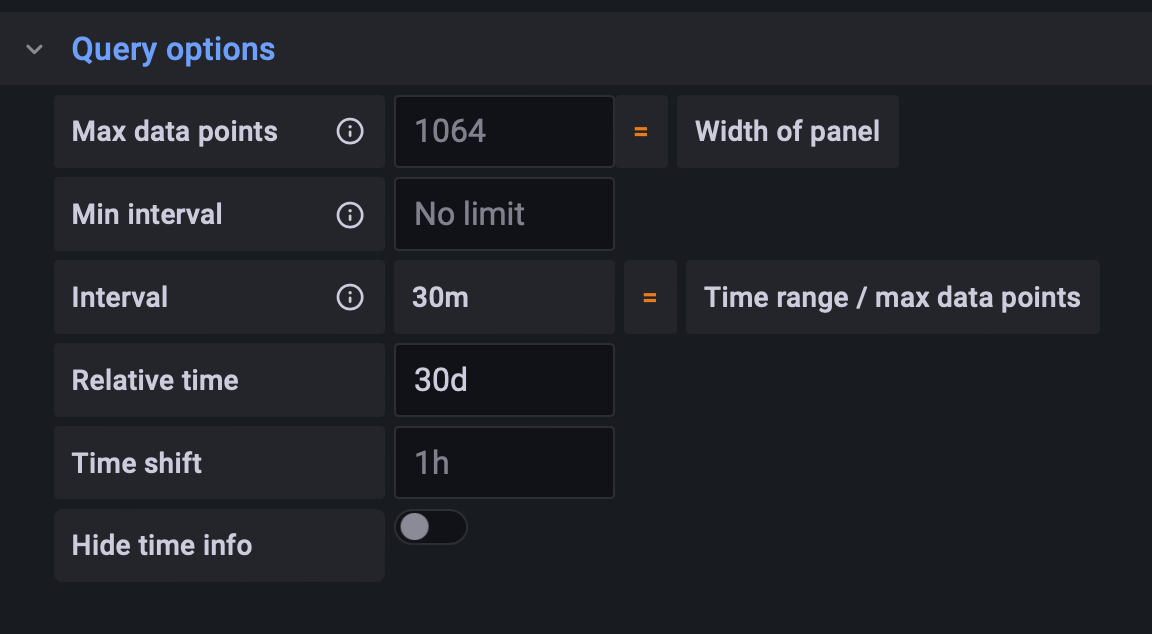This screenshot has height=634, width=1152.
Task: Click the Max data points label
Action: (175, 131)
